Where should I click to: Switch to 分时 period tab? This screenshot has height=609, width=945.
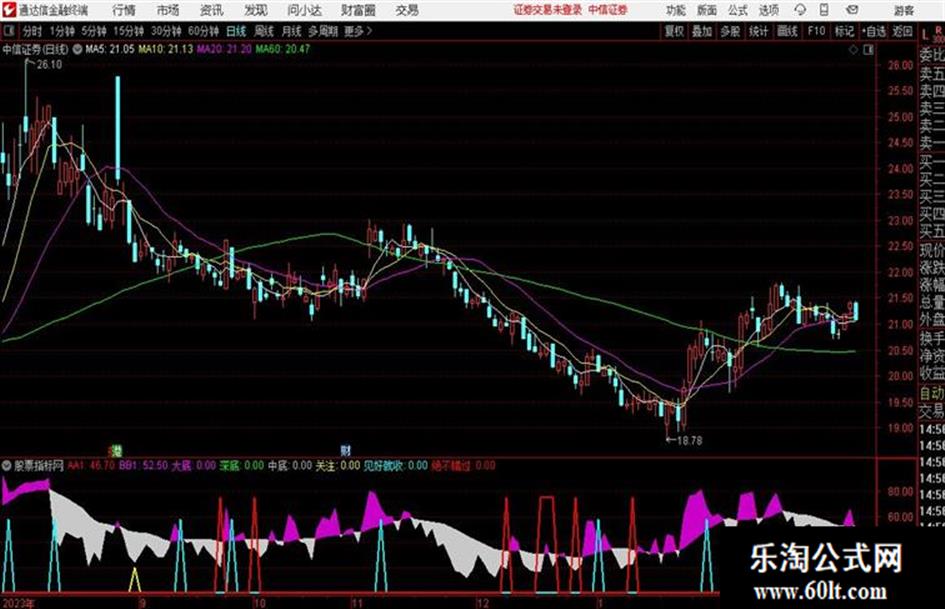point(32,31)
